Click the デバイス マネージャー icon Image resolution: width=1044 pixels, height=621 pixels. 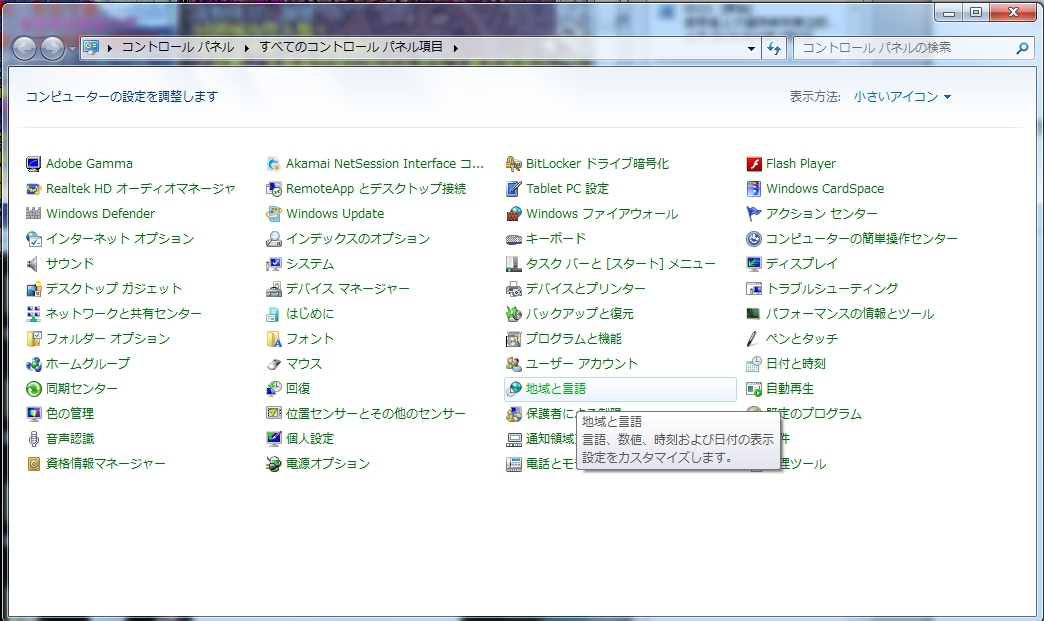[274, 289]
